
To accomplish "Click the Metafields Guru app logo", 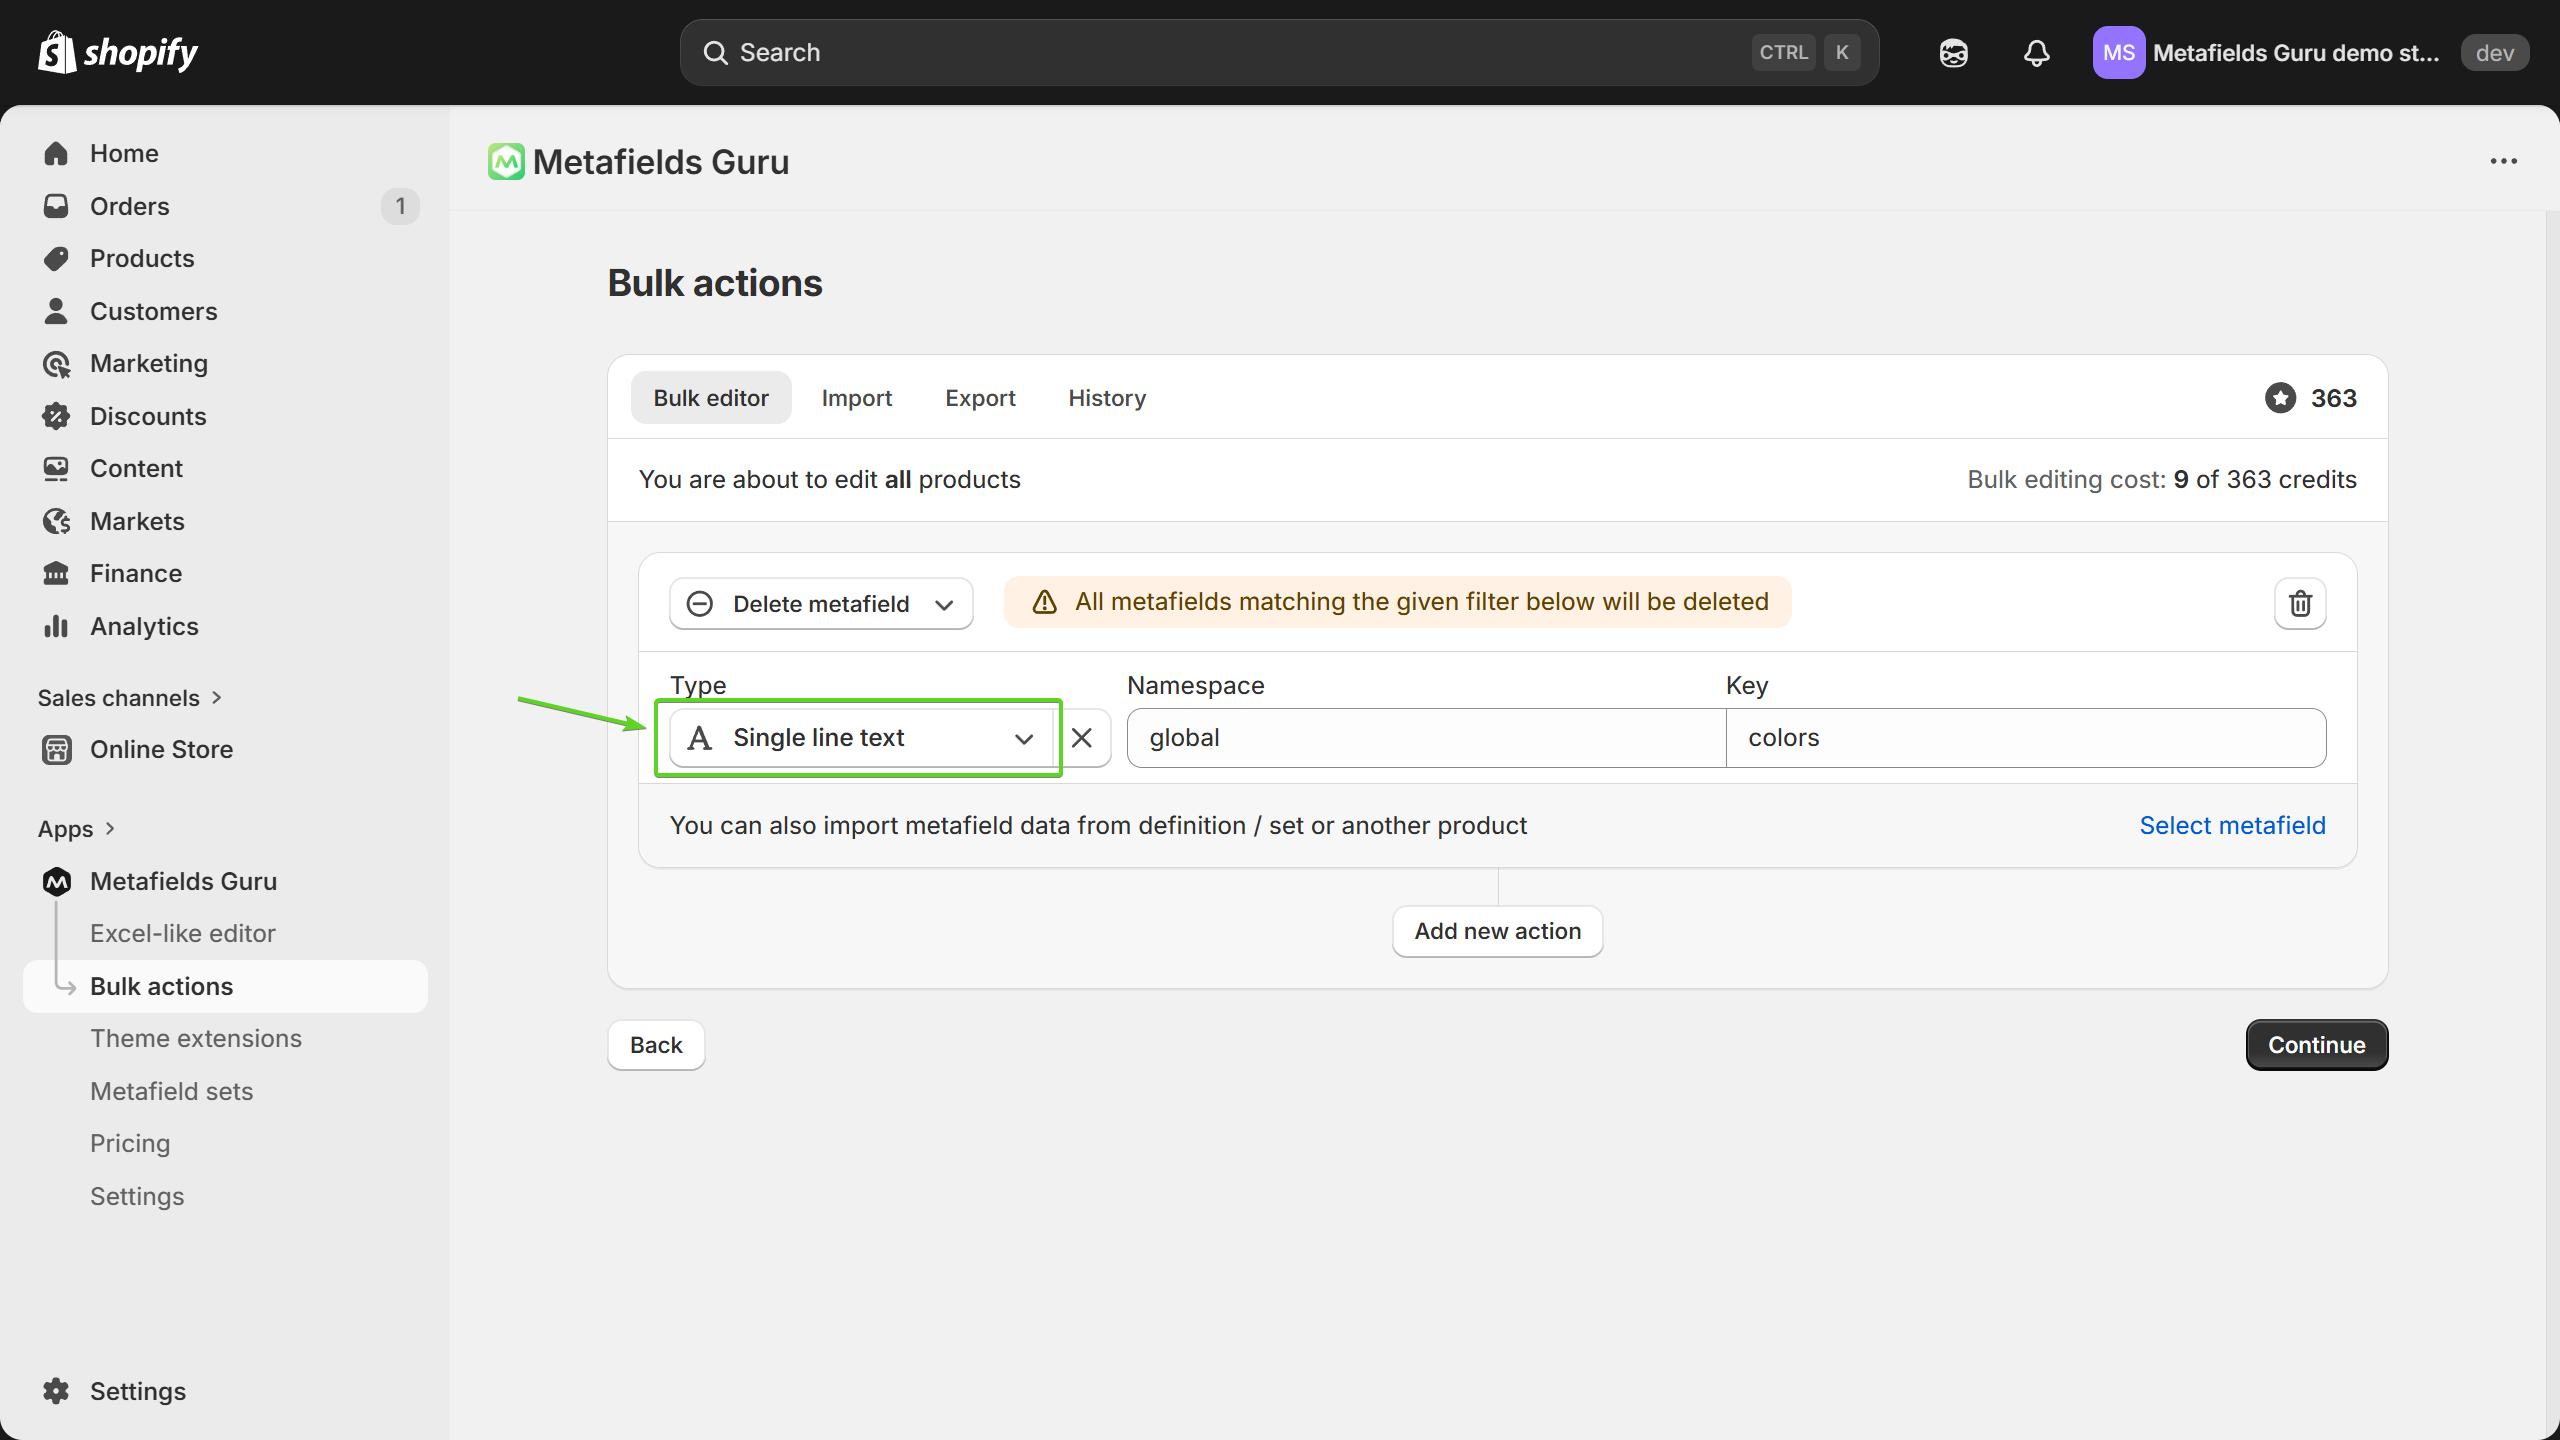I will click(506, 162).
